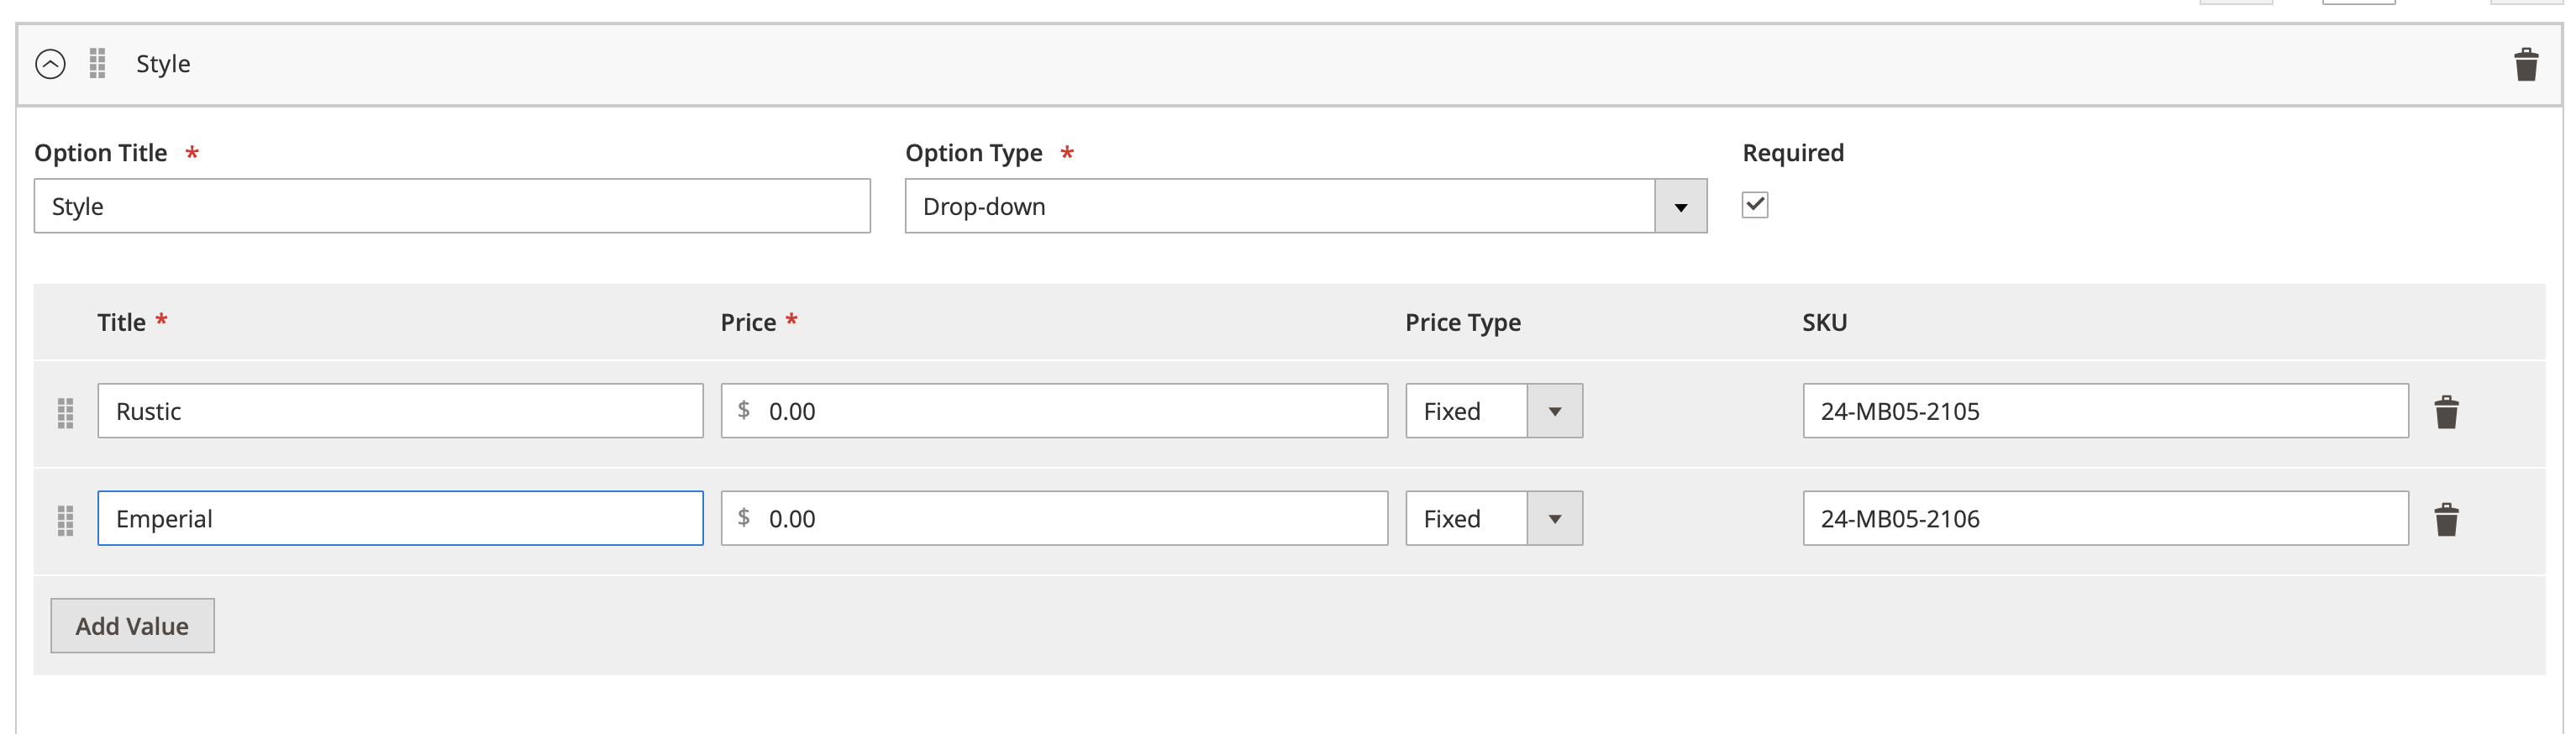The height and width of the screenshot is (734, 2576).
Task: Click the price field in Rustic row
Action: (1054, 411)
